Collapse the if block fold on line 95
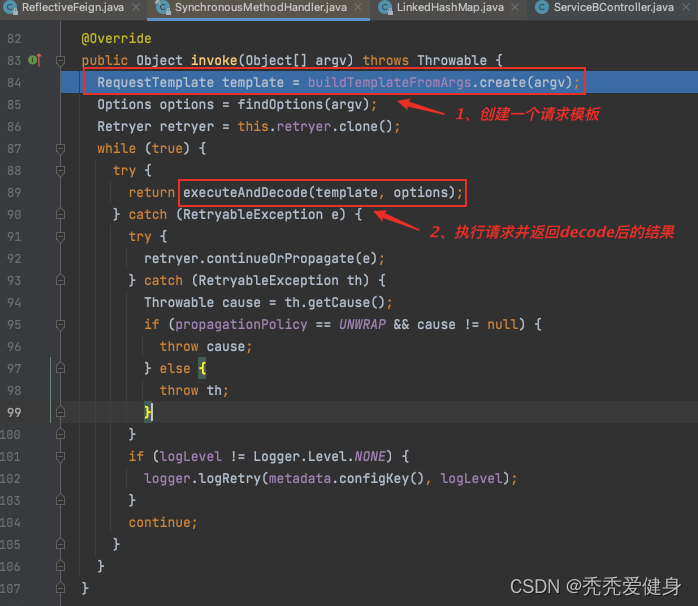698x606 pixels. (x=61, y=325)
